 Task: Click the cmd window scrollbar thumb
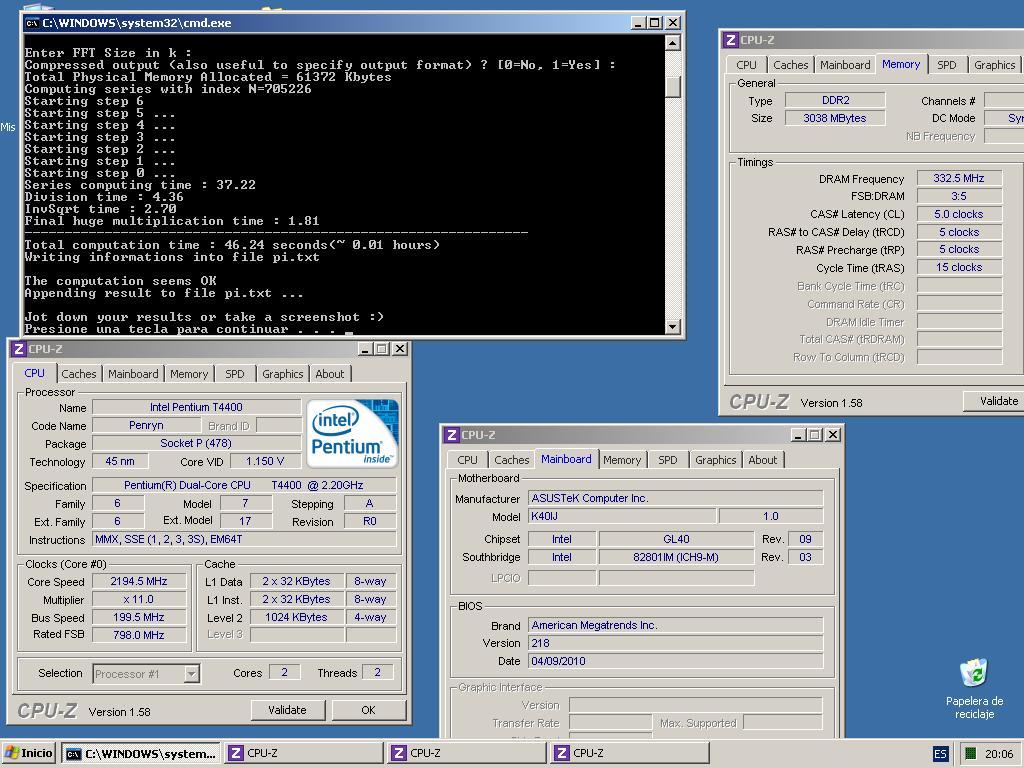pyautogui.click(x=673, y=87)
